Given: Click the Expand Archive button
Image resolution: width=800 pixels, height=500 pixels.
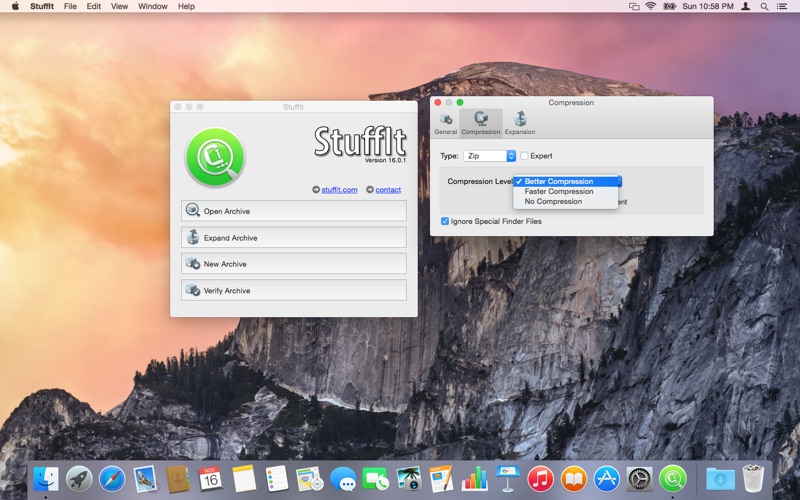Looking at the screenshot, I should (x=294, y=237).
